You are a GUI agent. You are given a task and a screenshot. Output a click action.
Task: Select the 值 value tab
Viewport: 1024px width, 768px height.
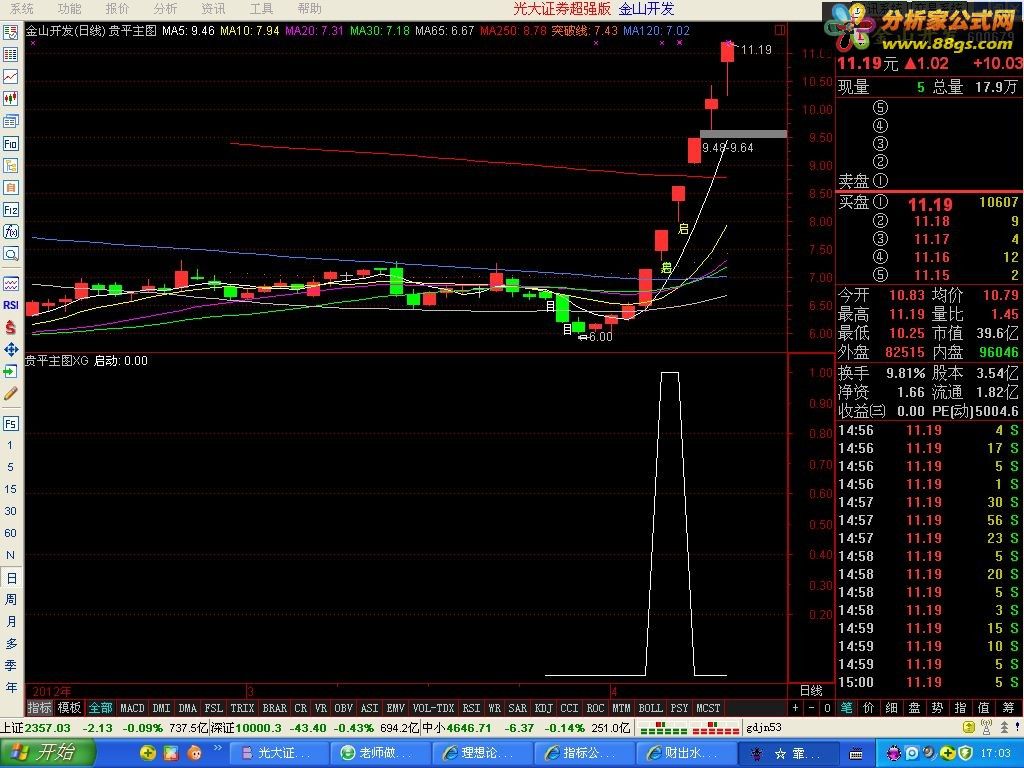pyautogui.click(x=984, y=708)
